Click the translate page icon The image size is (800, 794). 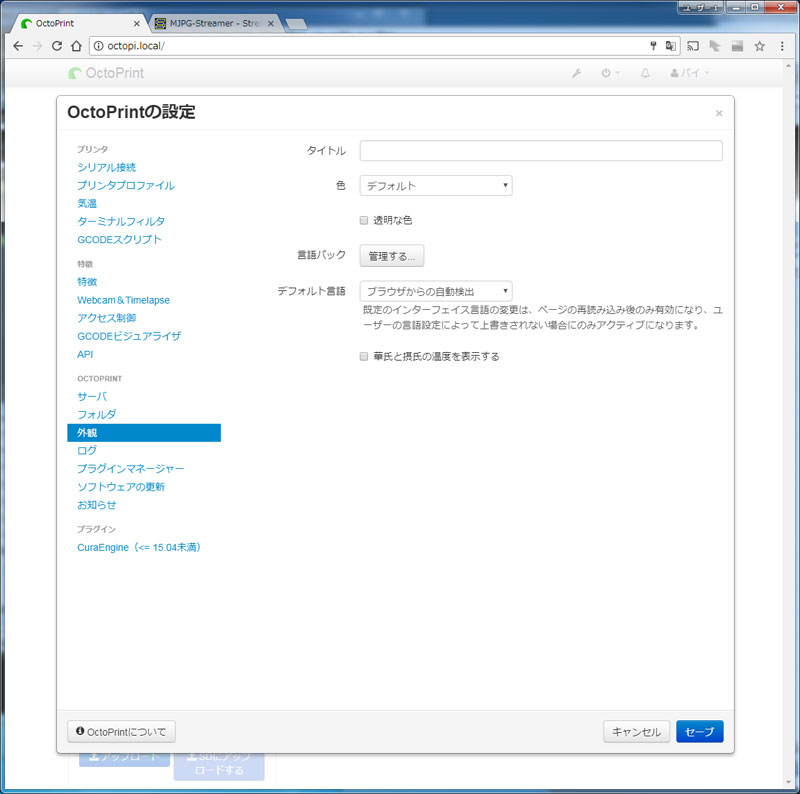click(x=670, y=46)
